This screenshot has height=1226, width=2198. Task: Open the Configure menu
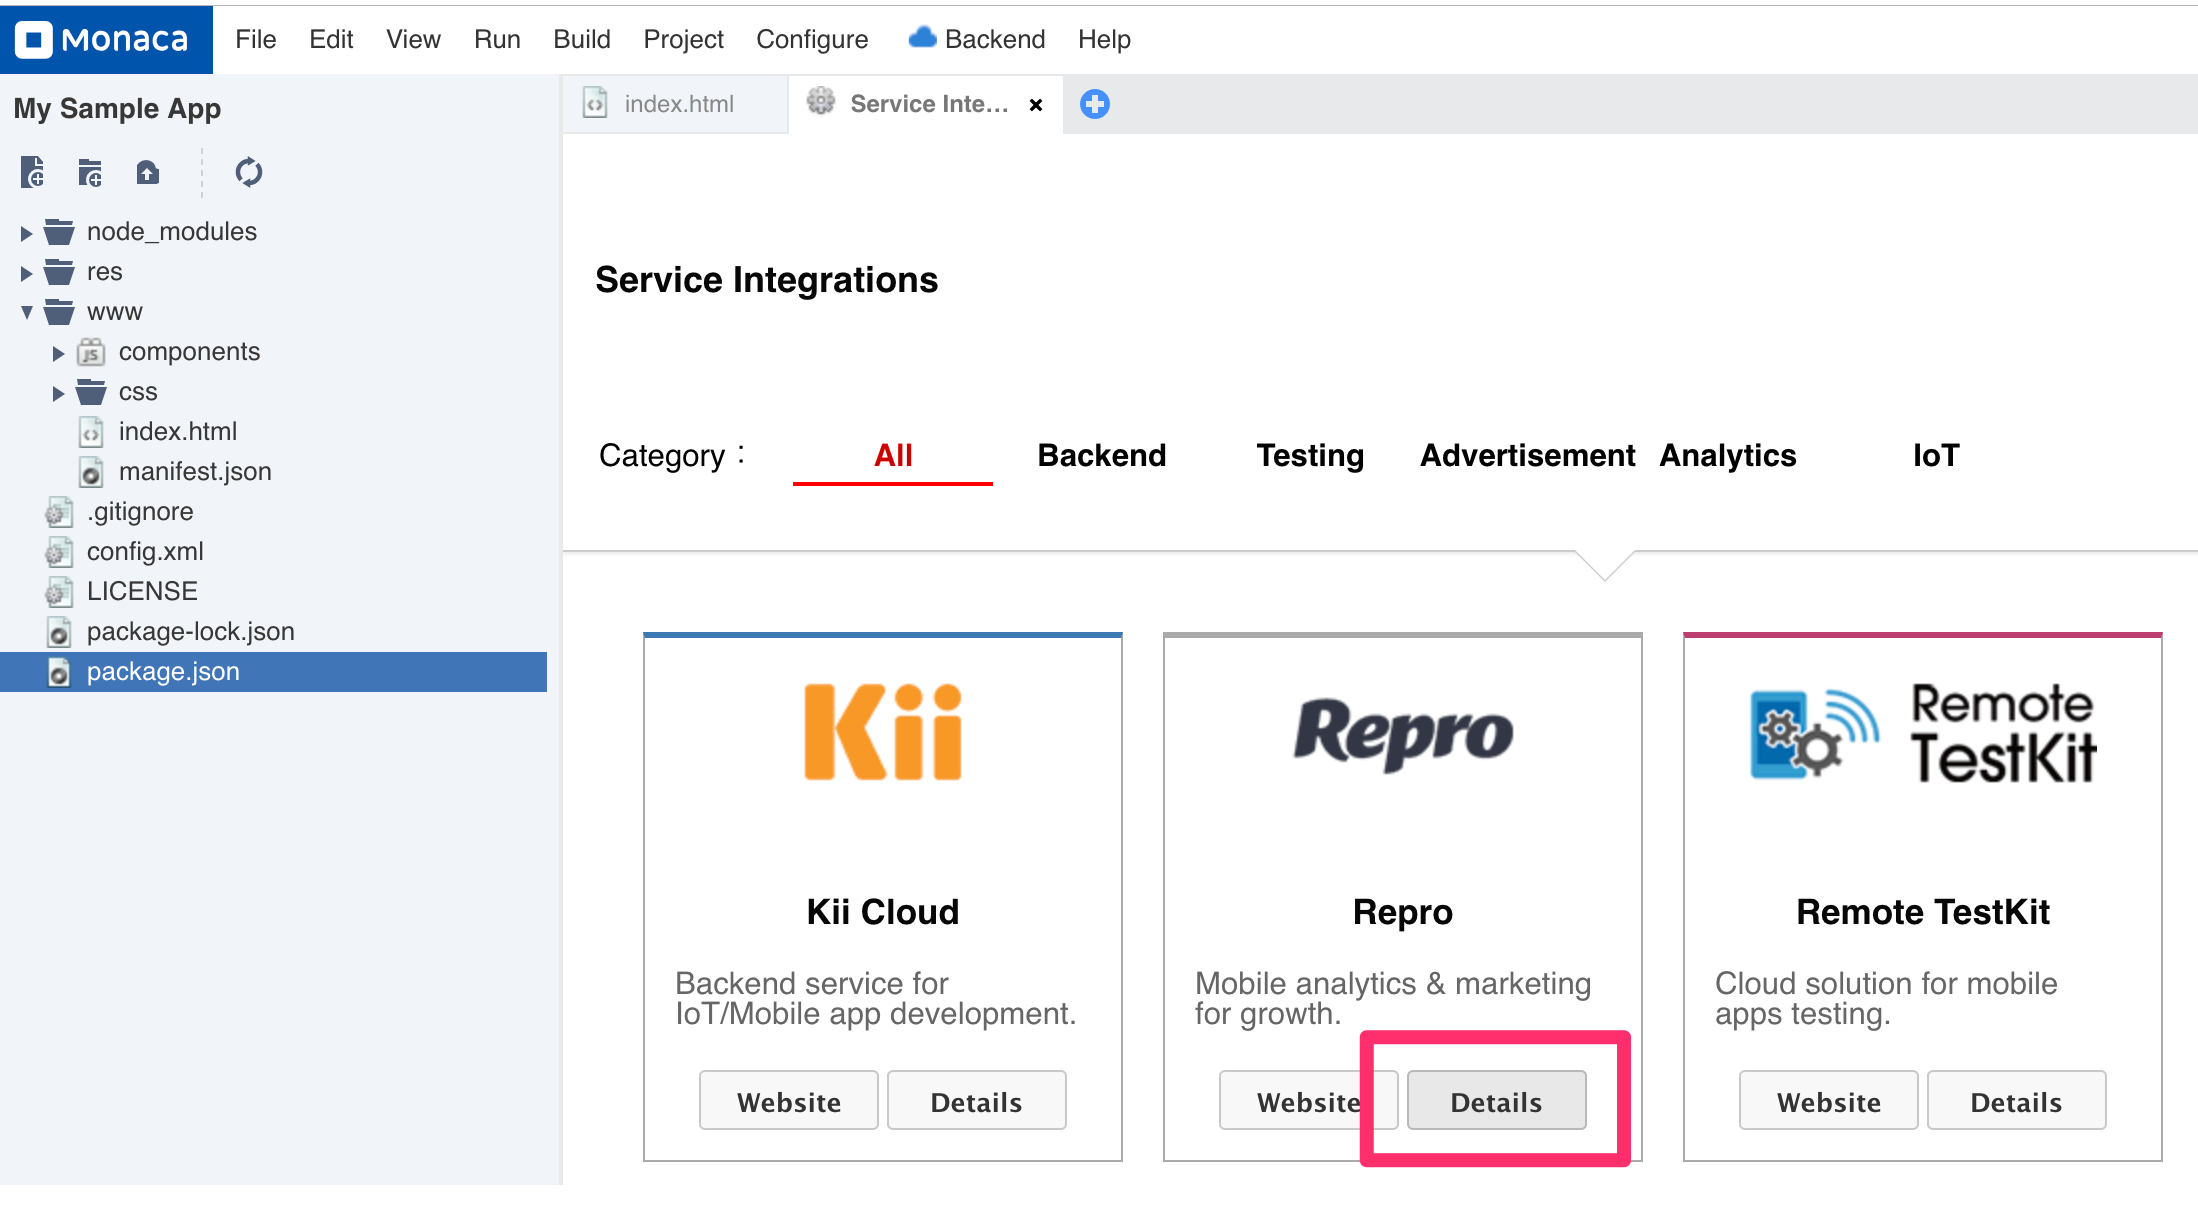pos(812,39)
